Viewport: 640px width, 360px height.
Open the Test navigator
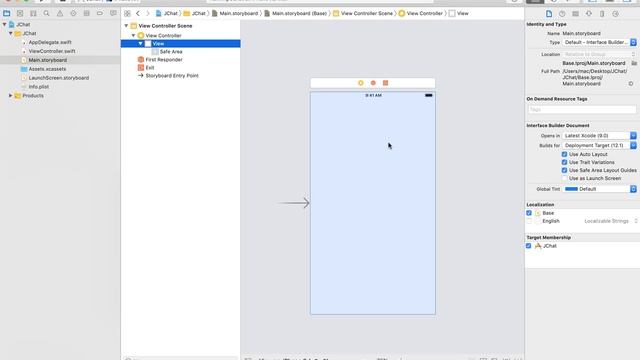pyautogui.click(x=73, y=13)
